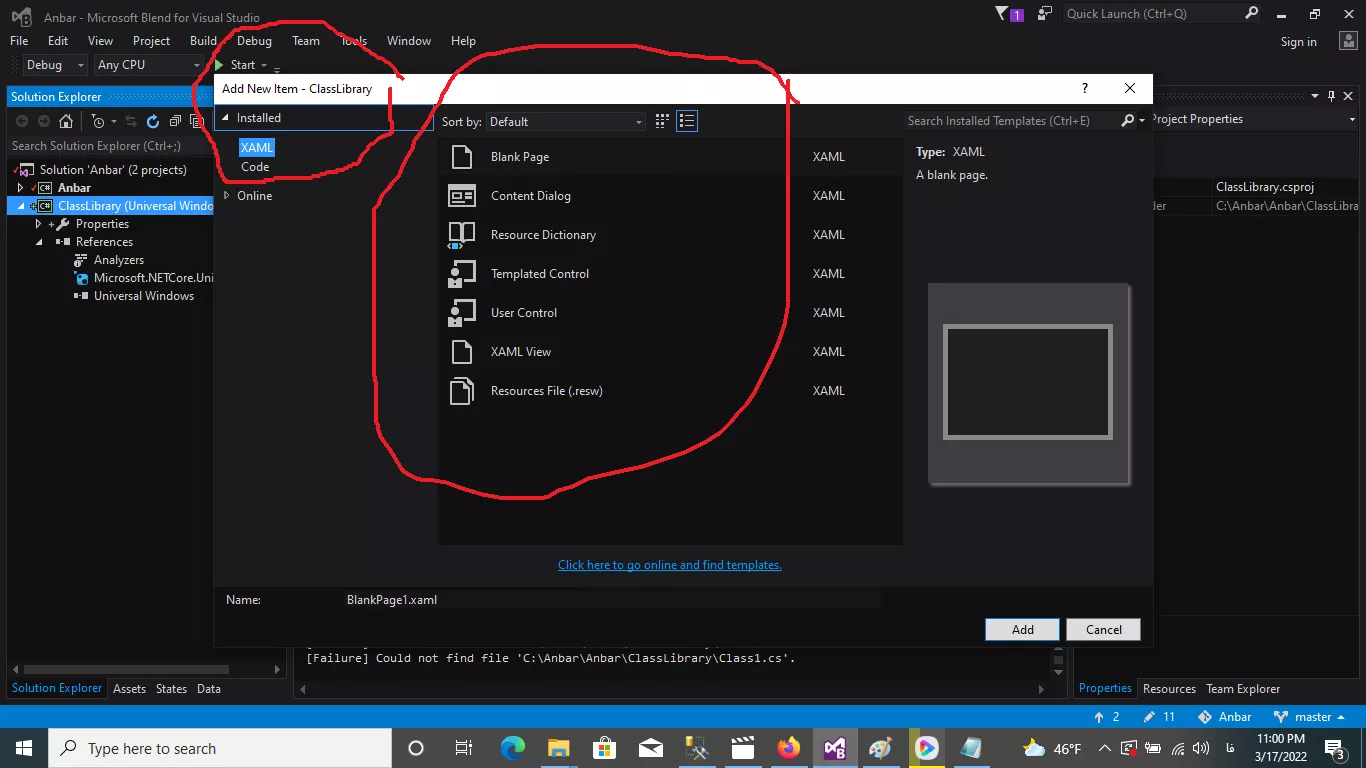Click Collapse All in Solution Explorer toolbar
This screenshot has height=768, width=1366.
pyautogui.click(x=175, y=121)
